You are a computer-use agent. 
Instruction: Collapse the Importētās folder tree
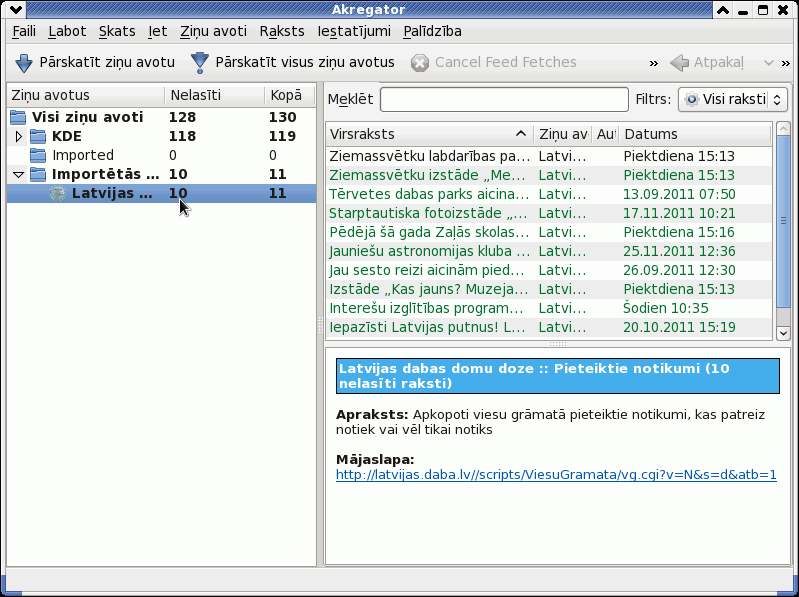18,174
